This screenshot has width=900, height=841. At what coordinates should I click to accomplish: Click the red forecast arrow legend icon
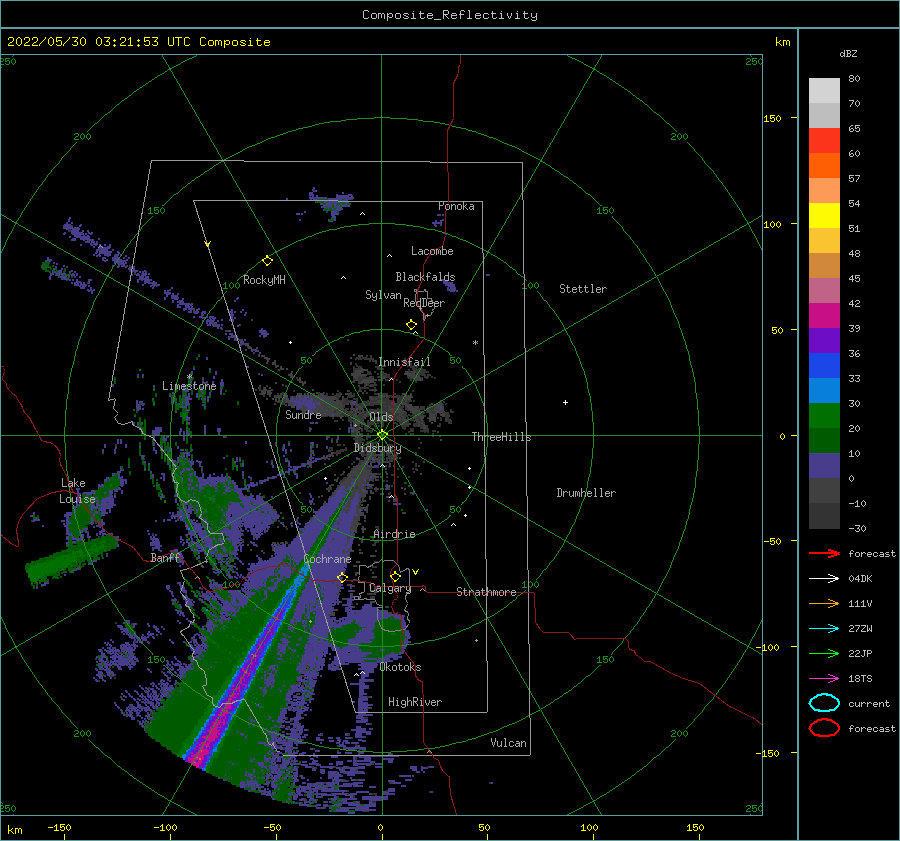pyautogui.click(x=824, y=553)
